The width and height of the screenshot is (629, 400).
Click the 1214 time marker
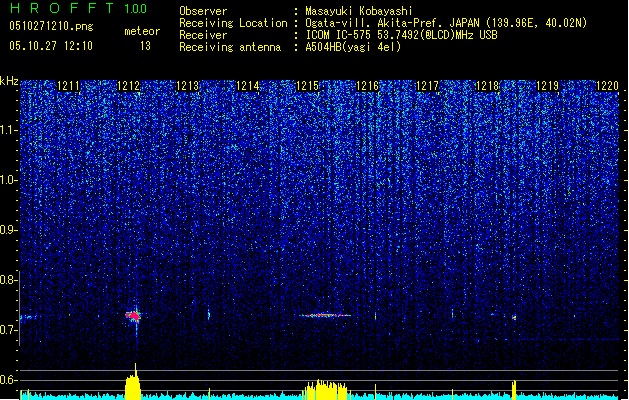(x=248, y=86)
